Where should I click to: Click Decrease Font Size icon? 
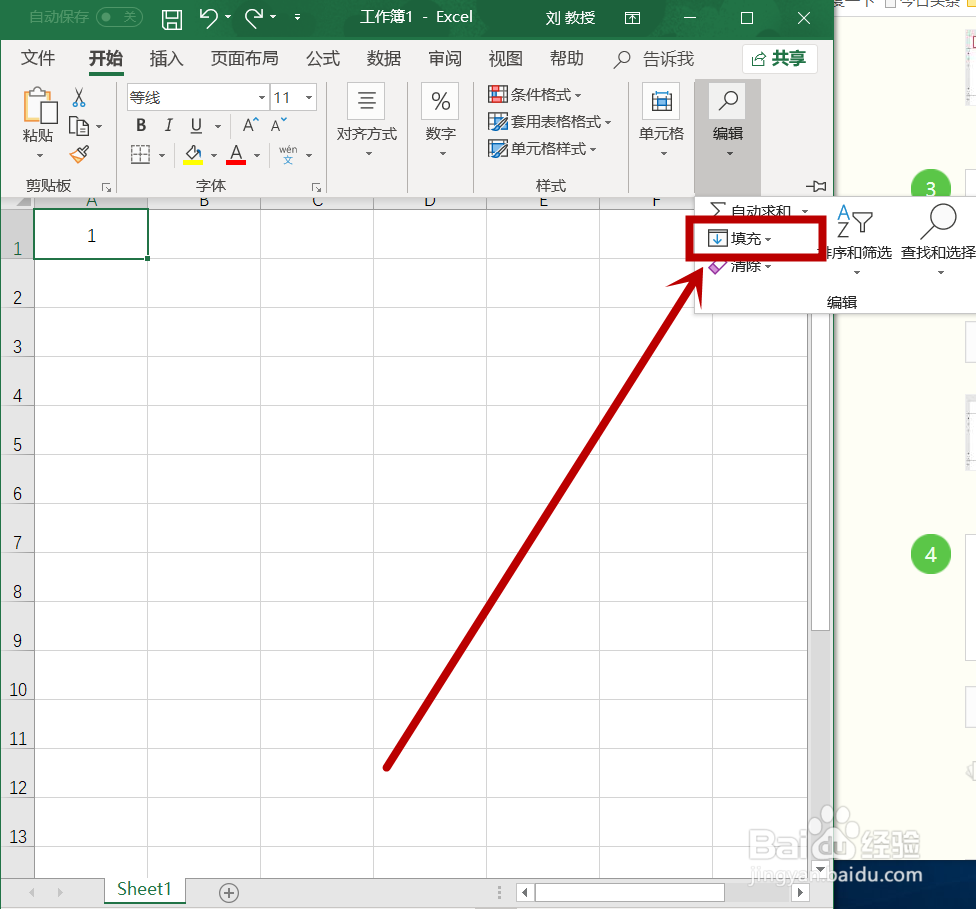[x=278, y=125]
